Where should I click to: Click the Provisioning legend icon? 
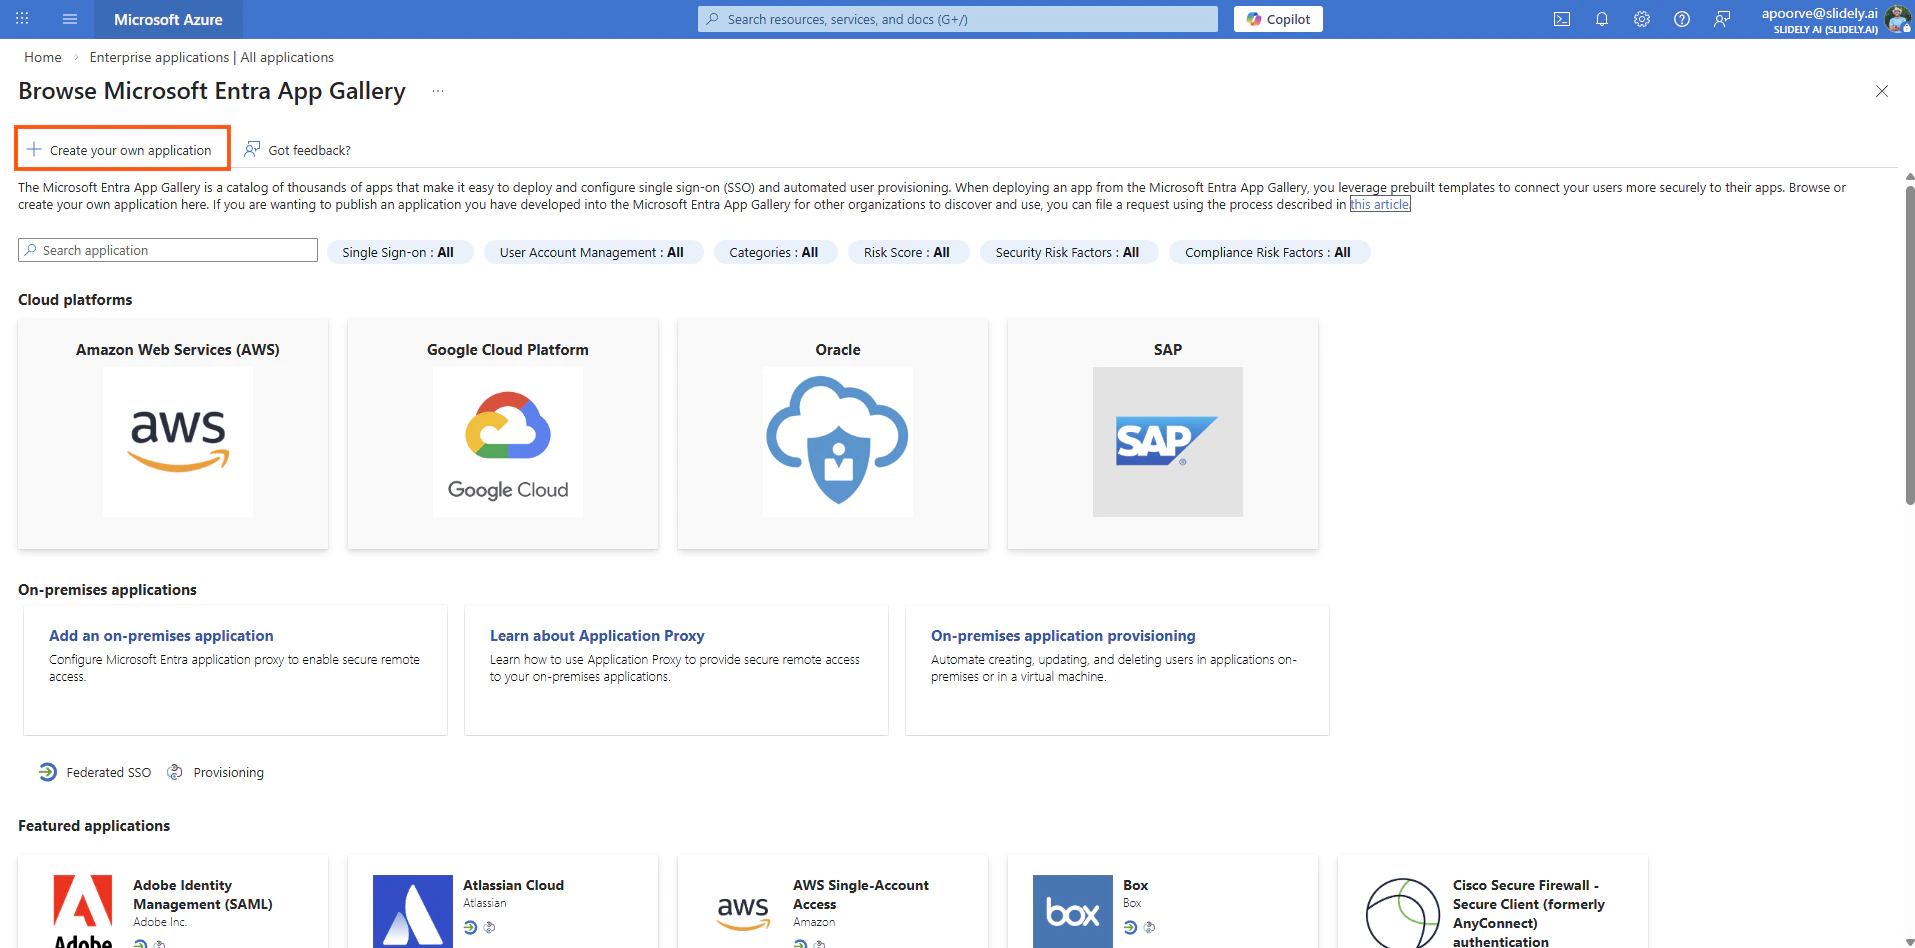pyautogui.click(x=174, y=772)
